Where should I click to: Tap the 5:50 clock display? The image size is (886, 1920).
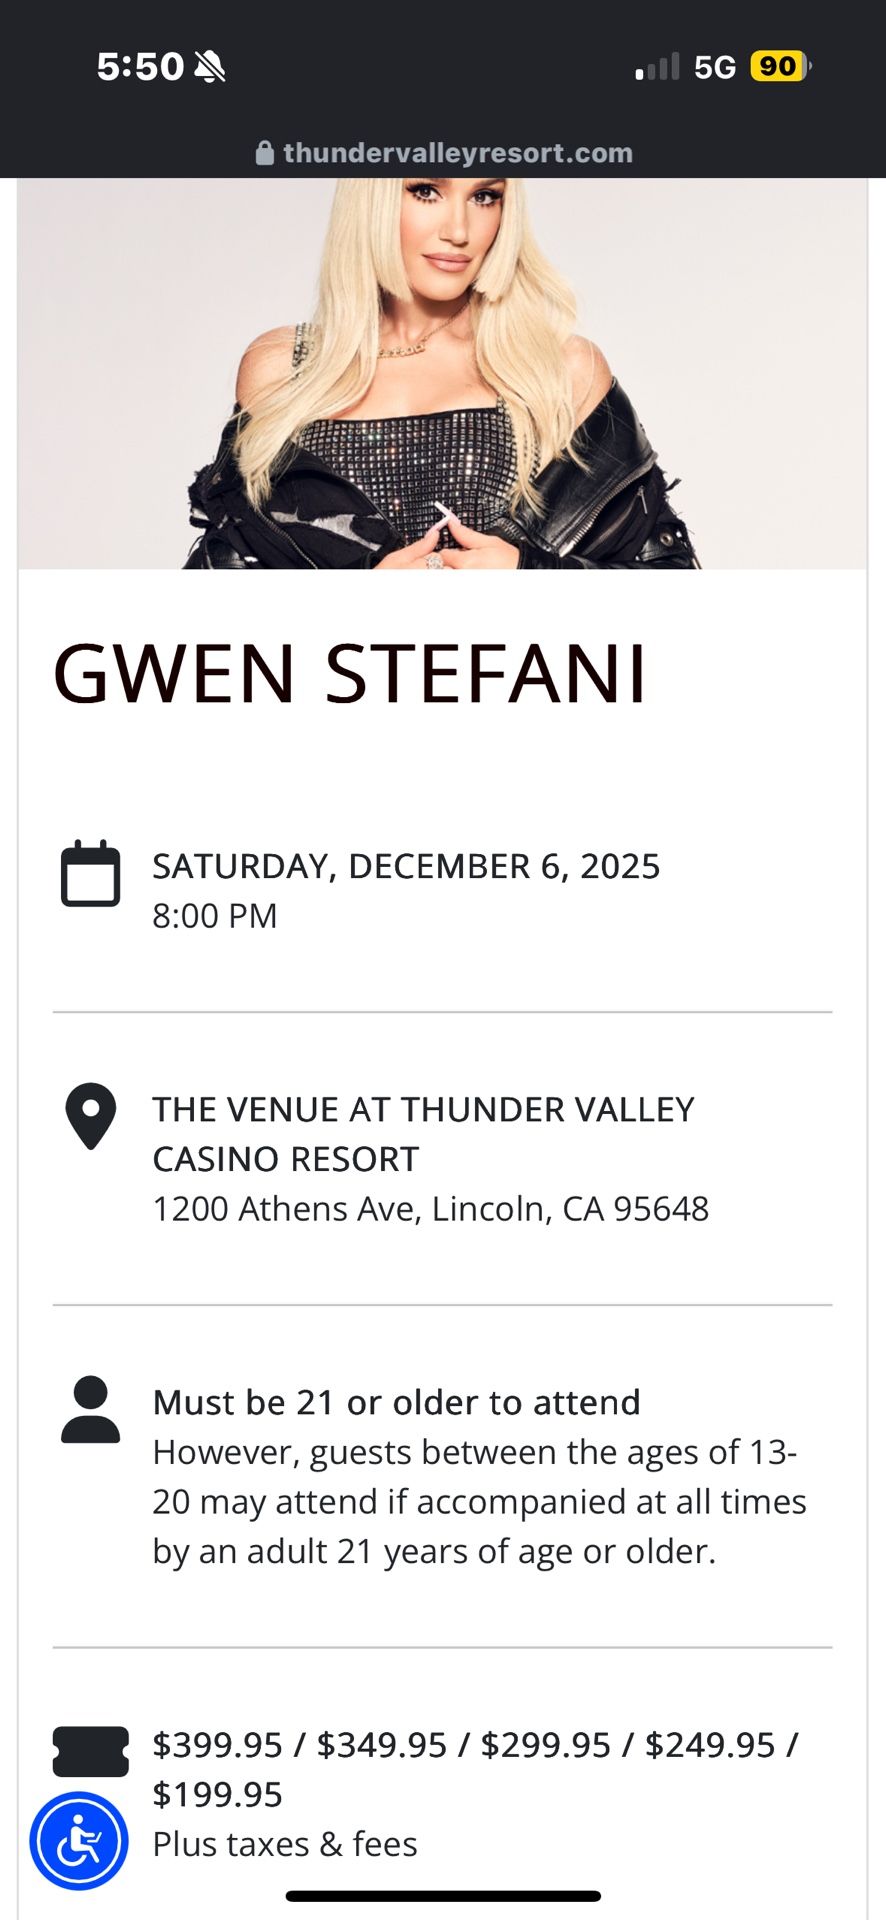click(138, 66)
